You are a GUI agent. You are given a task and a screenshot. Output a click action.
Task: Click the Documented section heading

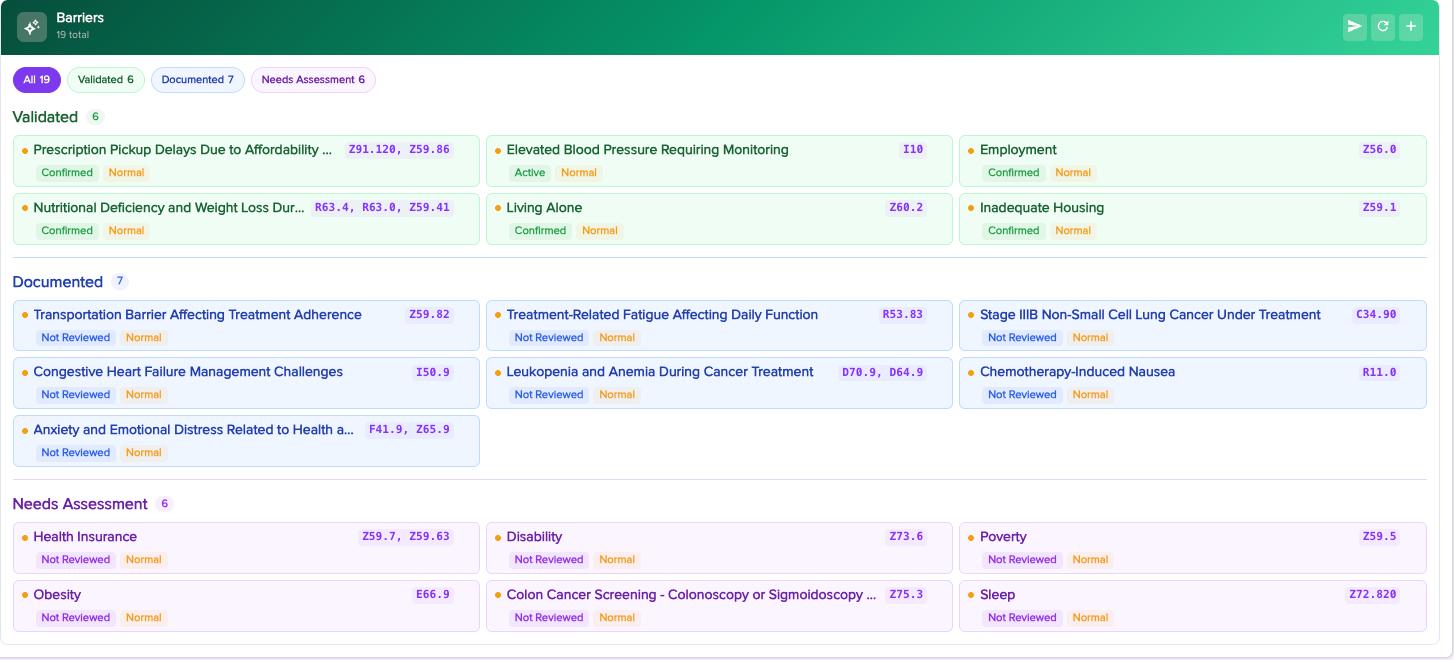58,282
